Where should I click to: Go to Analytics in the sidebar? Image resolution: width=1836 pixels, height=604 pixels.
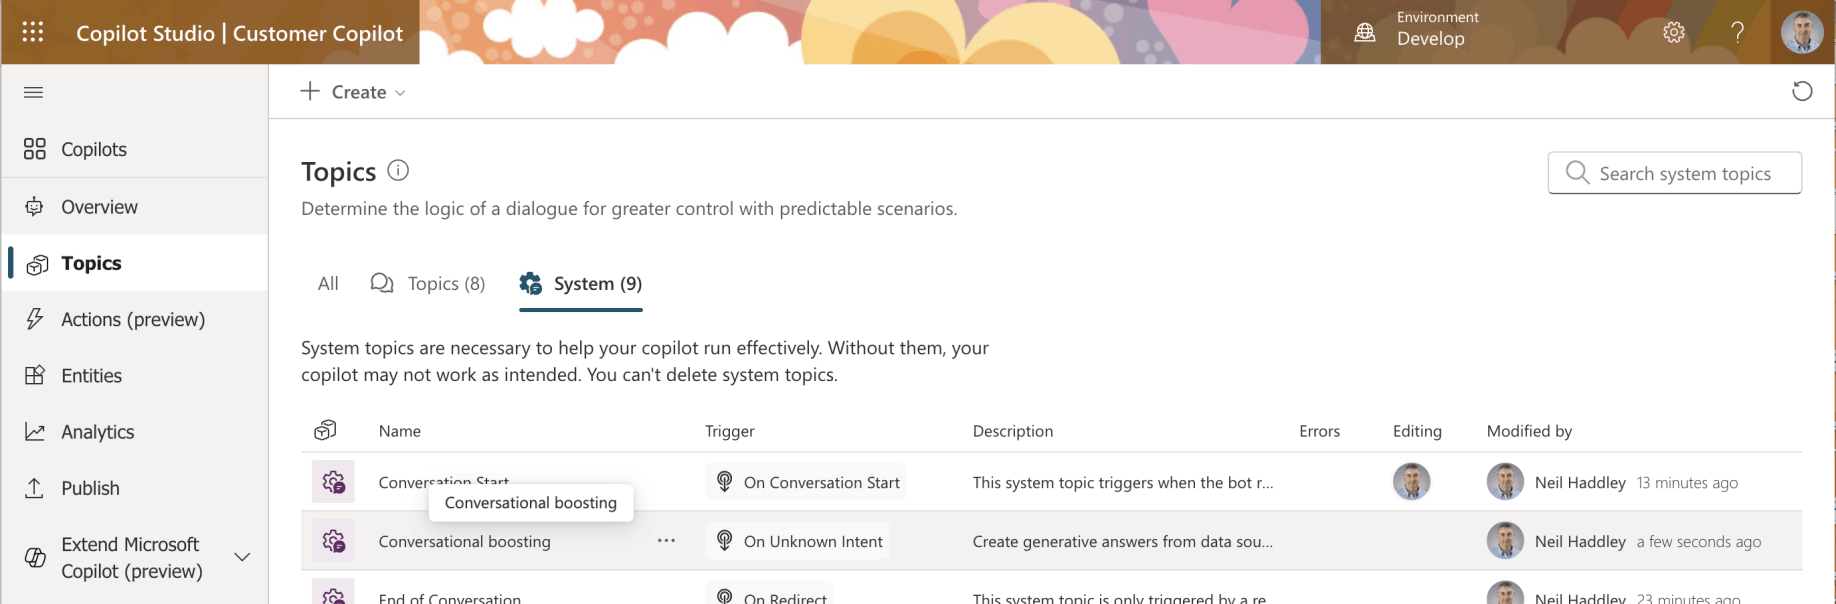coord(97,432)
